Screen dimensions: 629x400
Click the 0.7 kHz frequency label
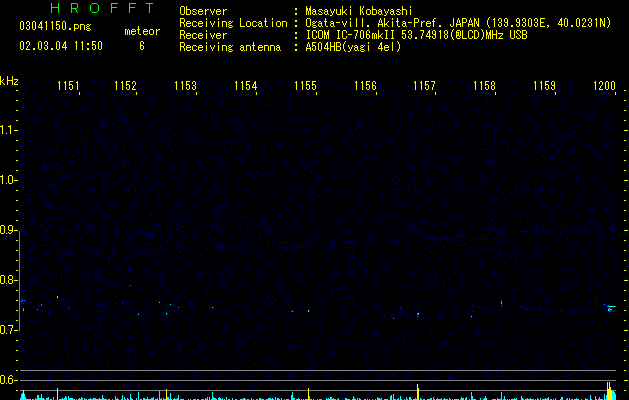coord(8,330)
